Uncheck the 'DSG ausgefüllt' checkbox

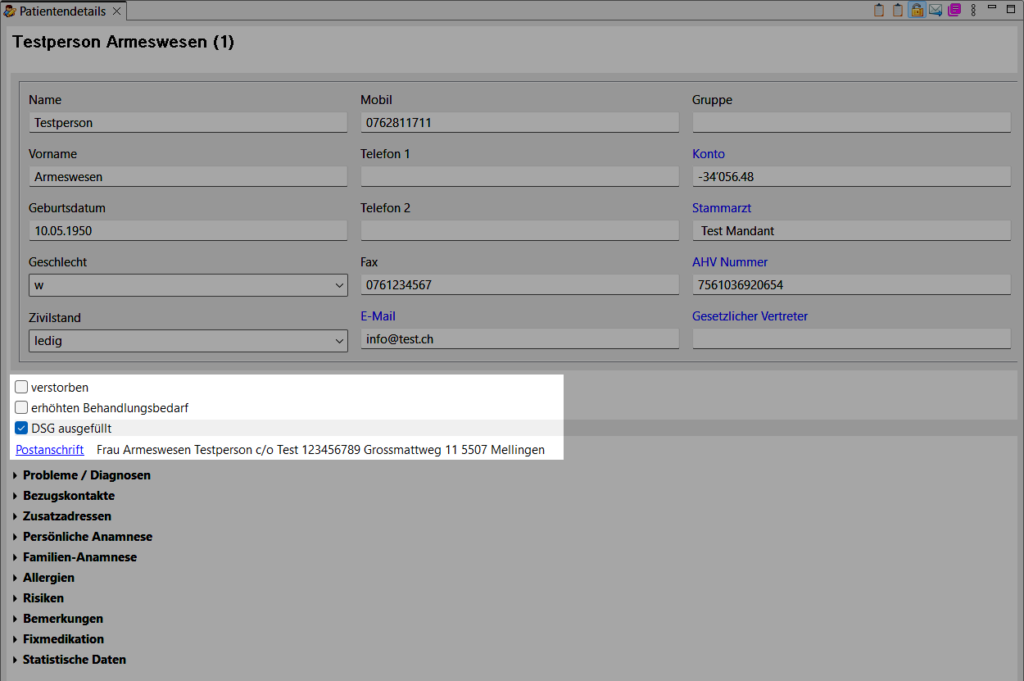(21, 429)
